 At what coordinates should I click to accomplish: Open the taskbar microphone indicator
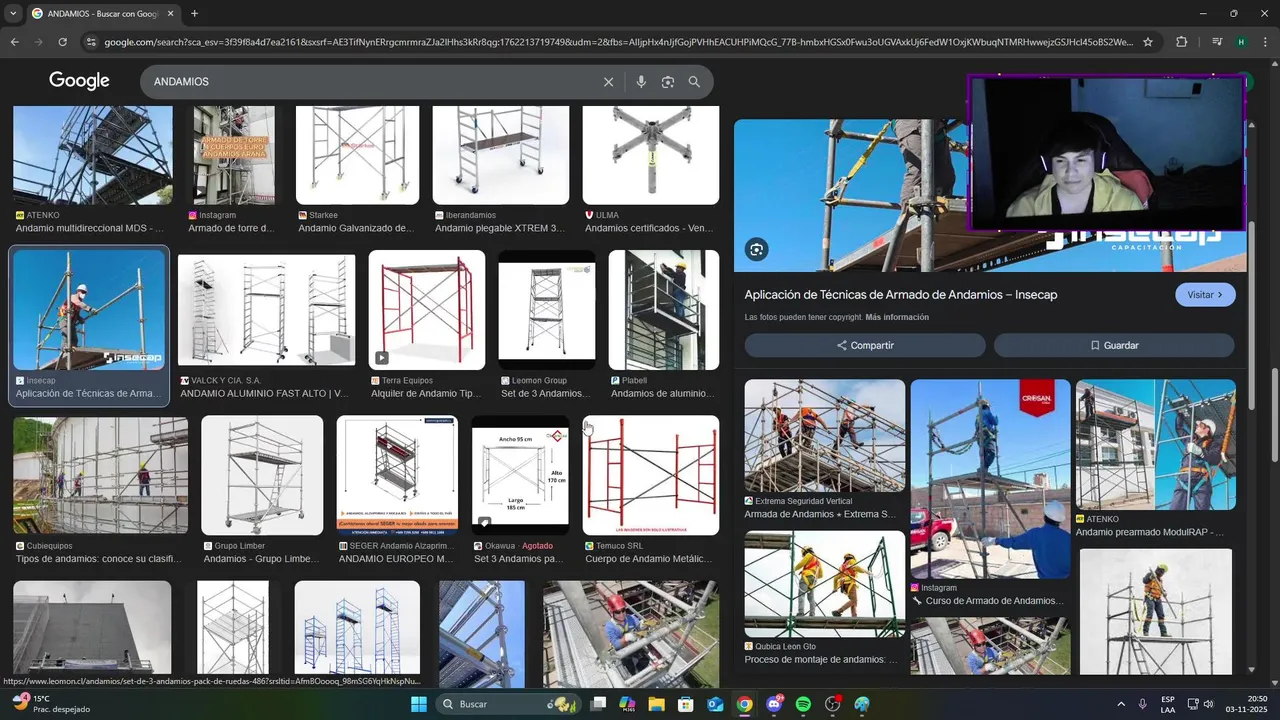coord(1142,704)
